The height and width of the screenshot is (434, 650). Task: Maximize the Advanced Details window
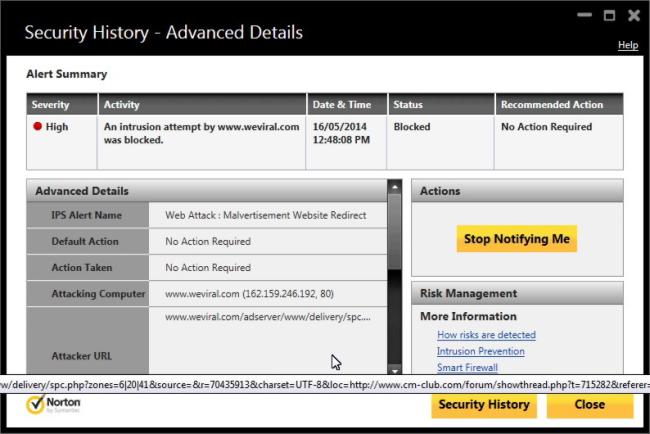pyautogui.click(x=608, y=16)
